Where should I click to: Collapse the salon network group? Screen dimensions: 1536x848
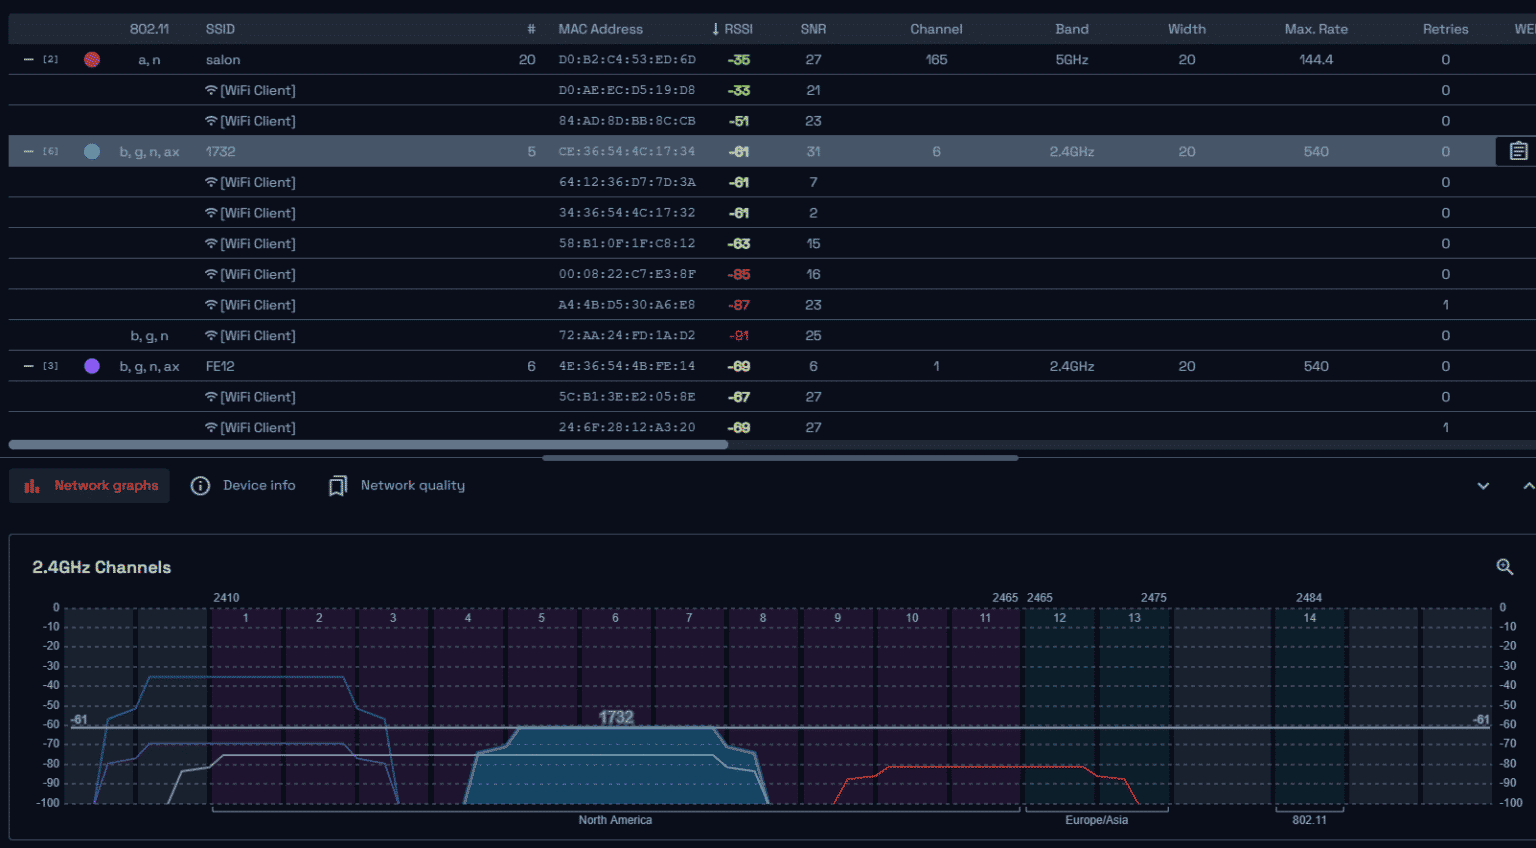[27, 59]
